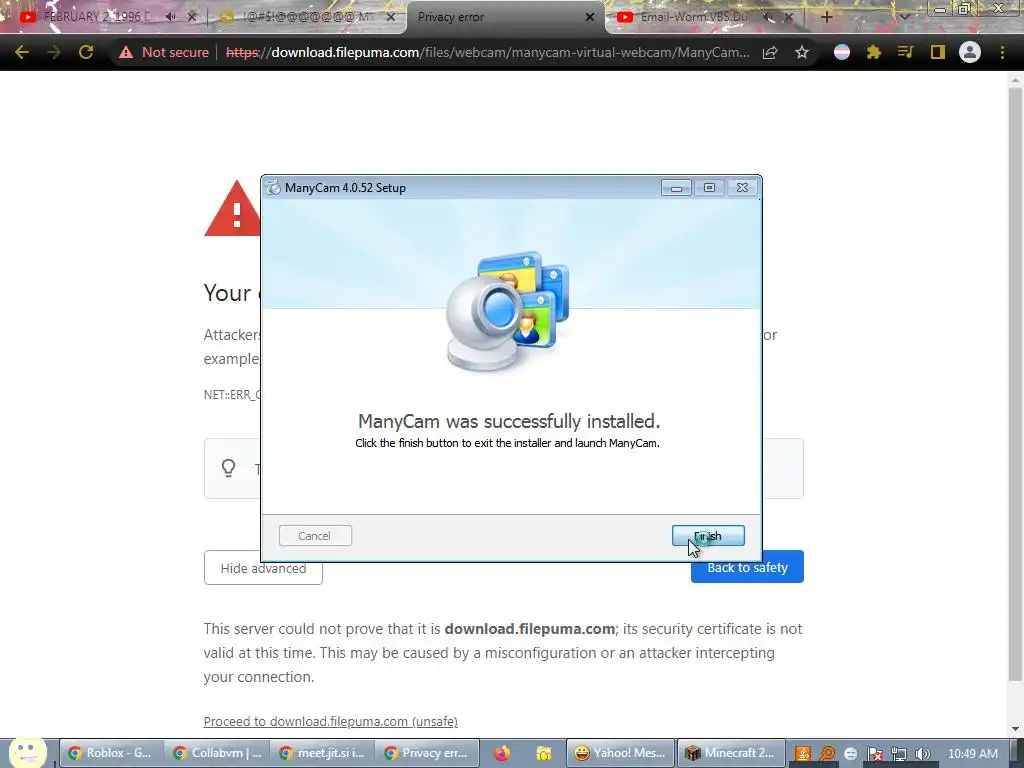Open the Start menu orb

(27, 752)
